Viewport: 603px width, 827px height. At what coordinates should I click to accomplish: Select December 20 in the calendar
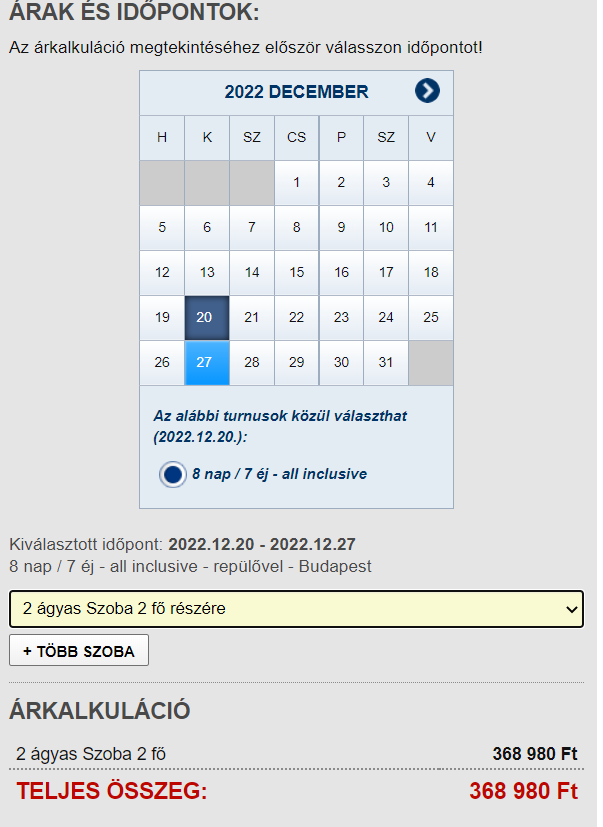tap(207, 318)
